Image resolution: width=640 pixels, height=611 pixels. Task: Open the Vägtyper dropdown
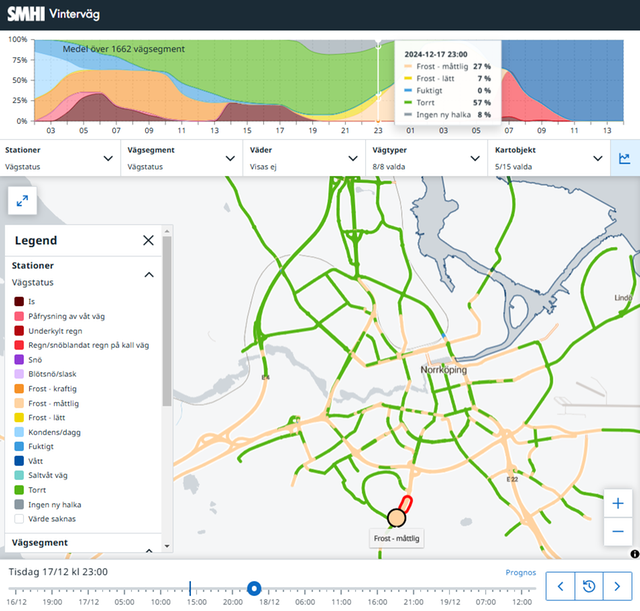(x=425, y=158)
